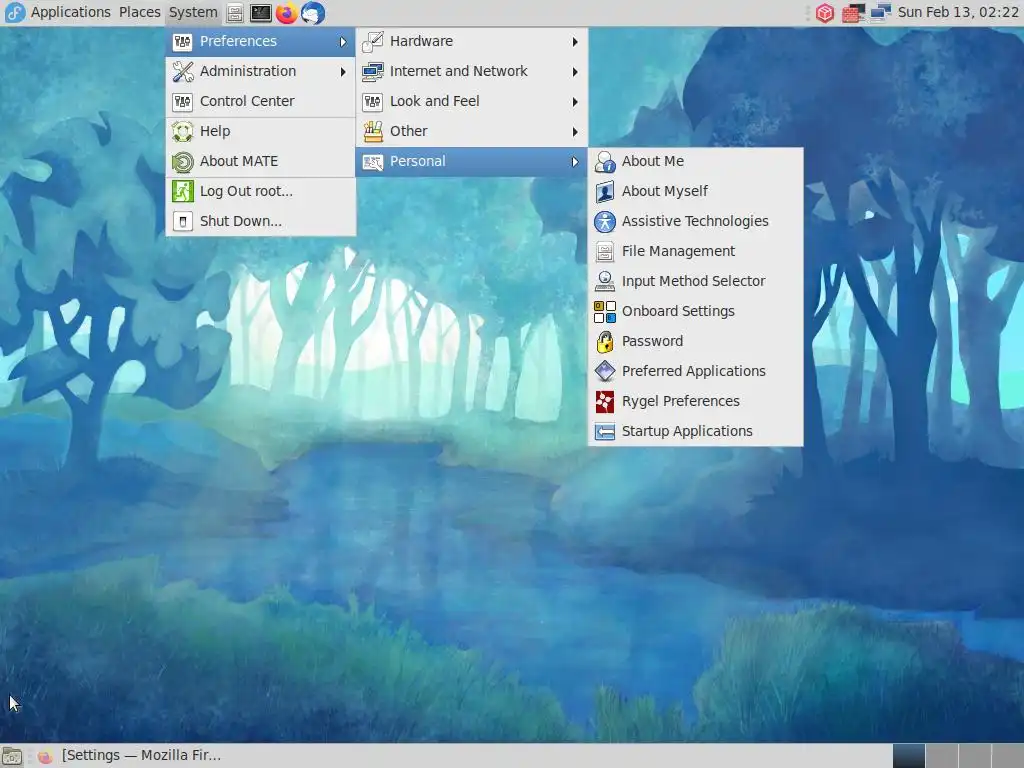Click the Preferences menu icon
The height and width of the screenshot is (768, 1024).
[183, 41]
